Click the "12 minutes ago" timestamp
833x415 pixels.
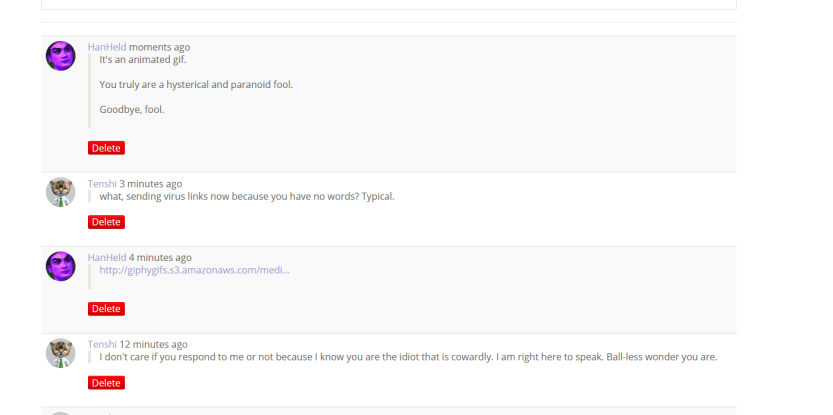click(x=154, y=345)
